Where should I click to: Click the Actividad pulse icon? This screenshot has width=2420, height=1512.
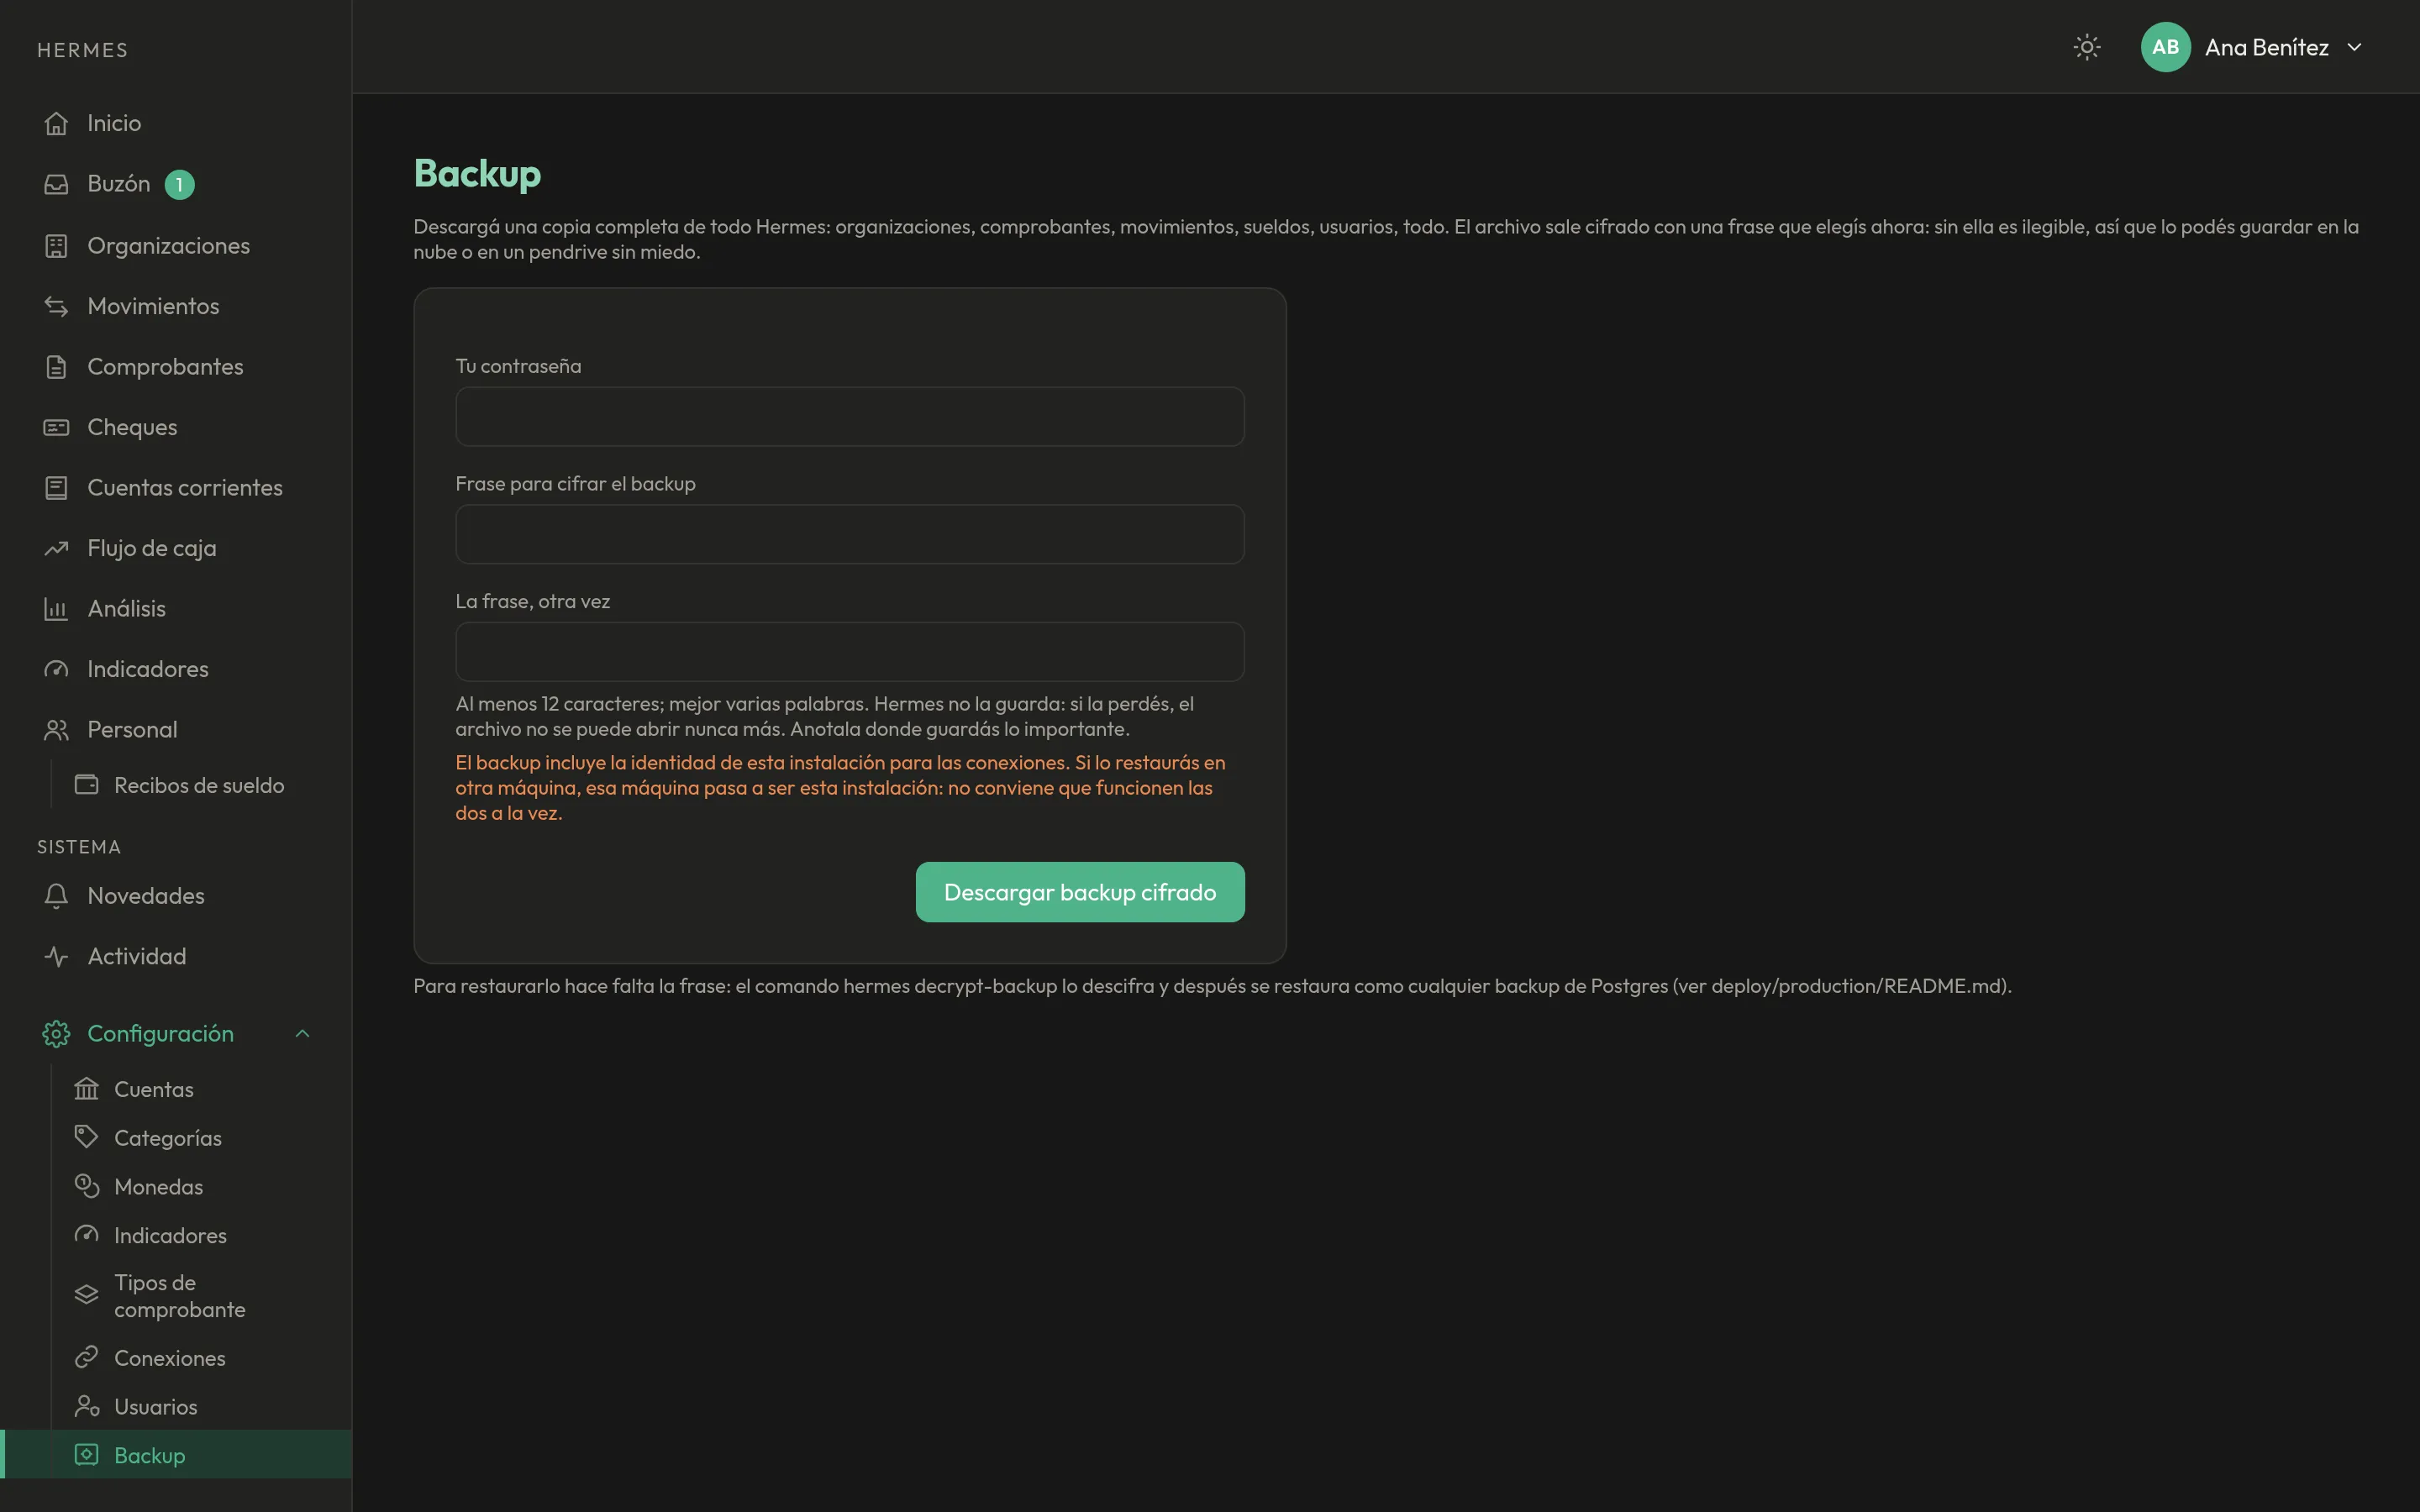tap(56, 956)
